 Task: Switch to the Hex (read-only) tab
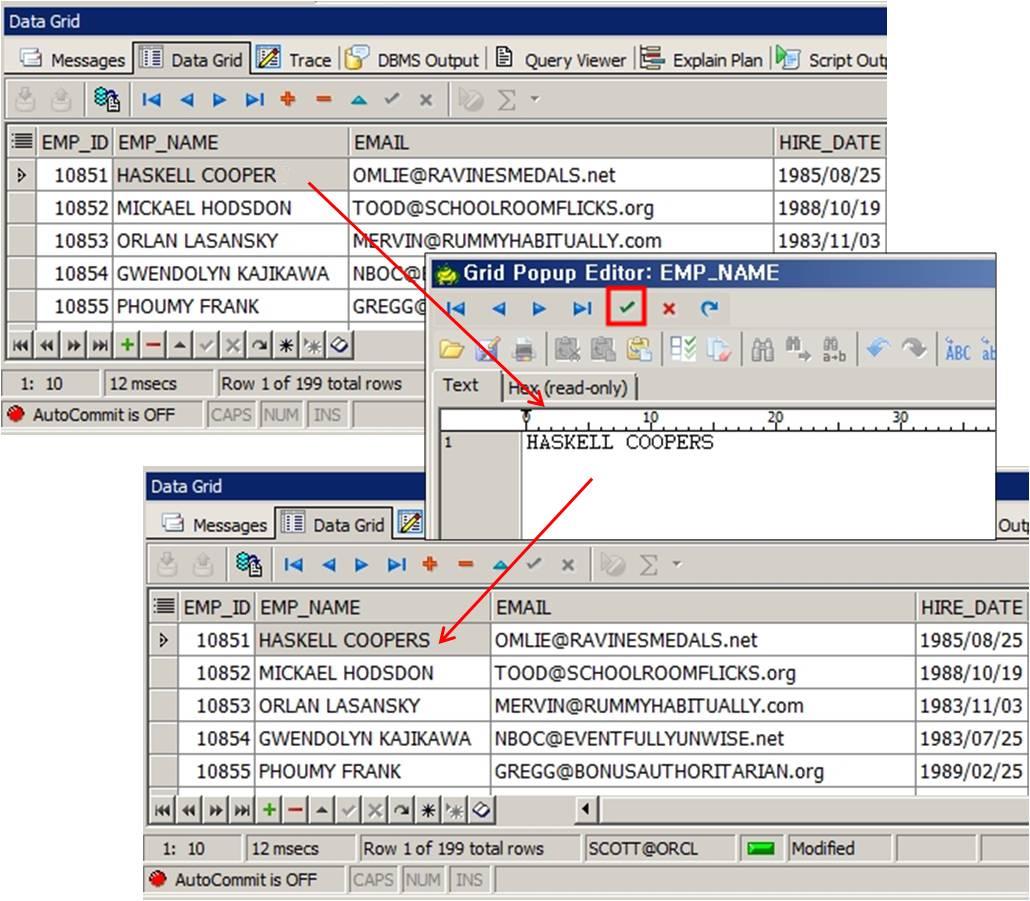[570, 387]
